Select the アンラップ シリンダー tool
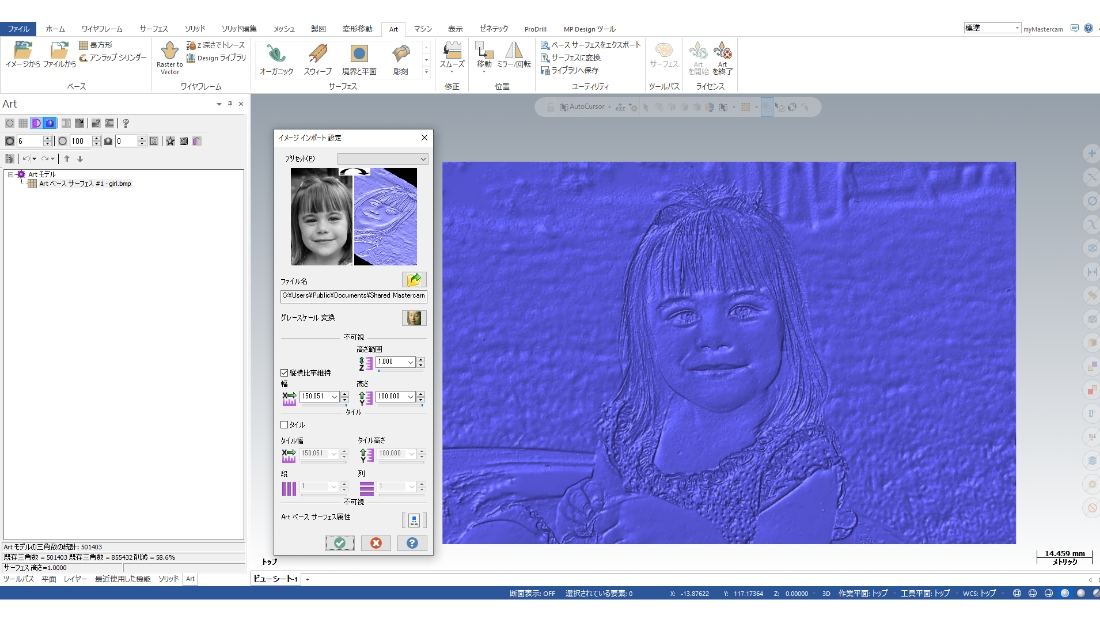The height and width of the screenshot is (620, 1100). [112, 58]
